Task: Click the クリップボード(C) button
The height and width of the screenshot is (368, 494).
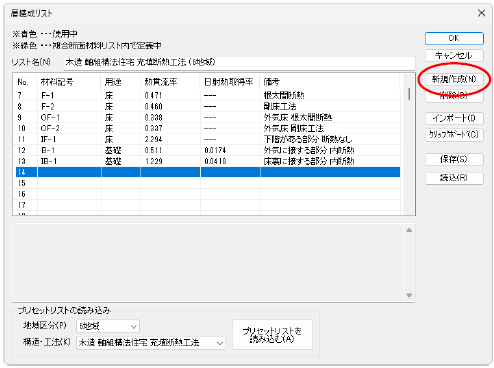Action: (x=454, y=134)
